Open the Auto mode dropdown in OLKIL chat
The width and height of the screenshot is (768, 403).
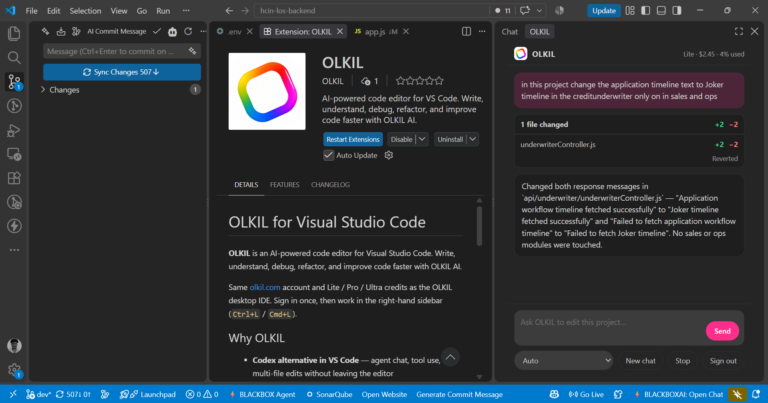click(564, 360)
